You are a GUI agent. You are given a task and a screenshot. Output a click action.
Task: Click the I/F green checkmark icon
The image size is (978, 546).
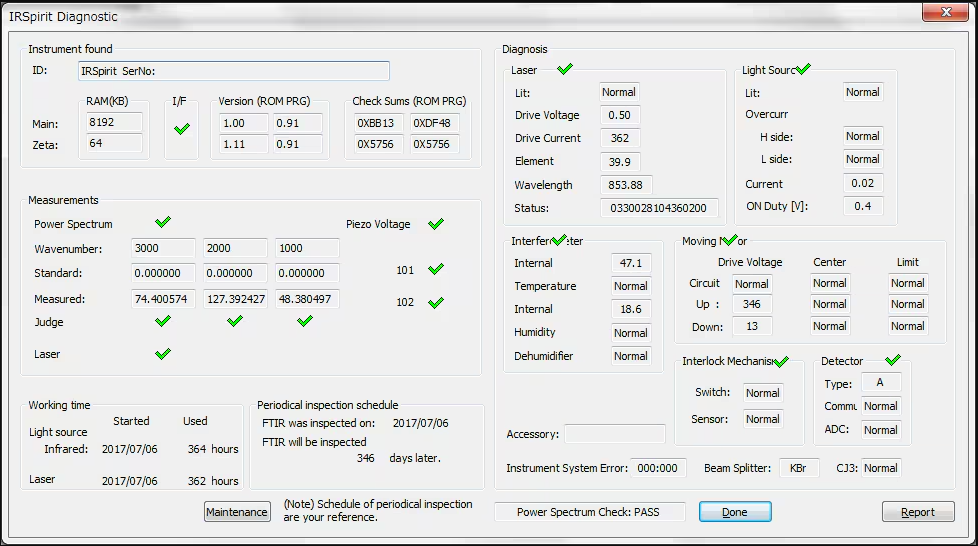coord(182,129)
